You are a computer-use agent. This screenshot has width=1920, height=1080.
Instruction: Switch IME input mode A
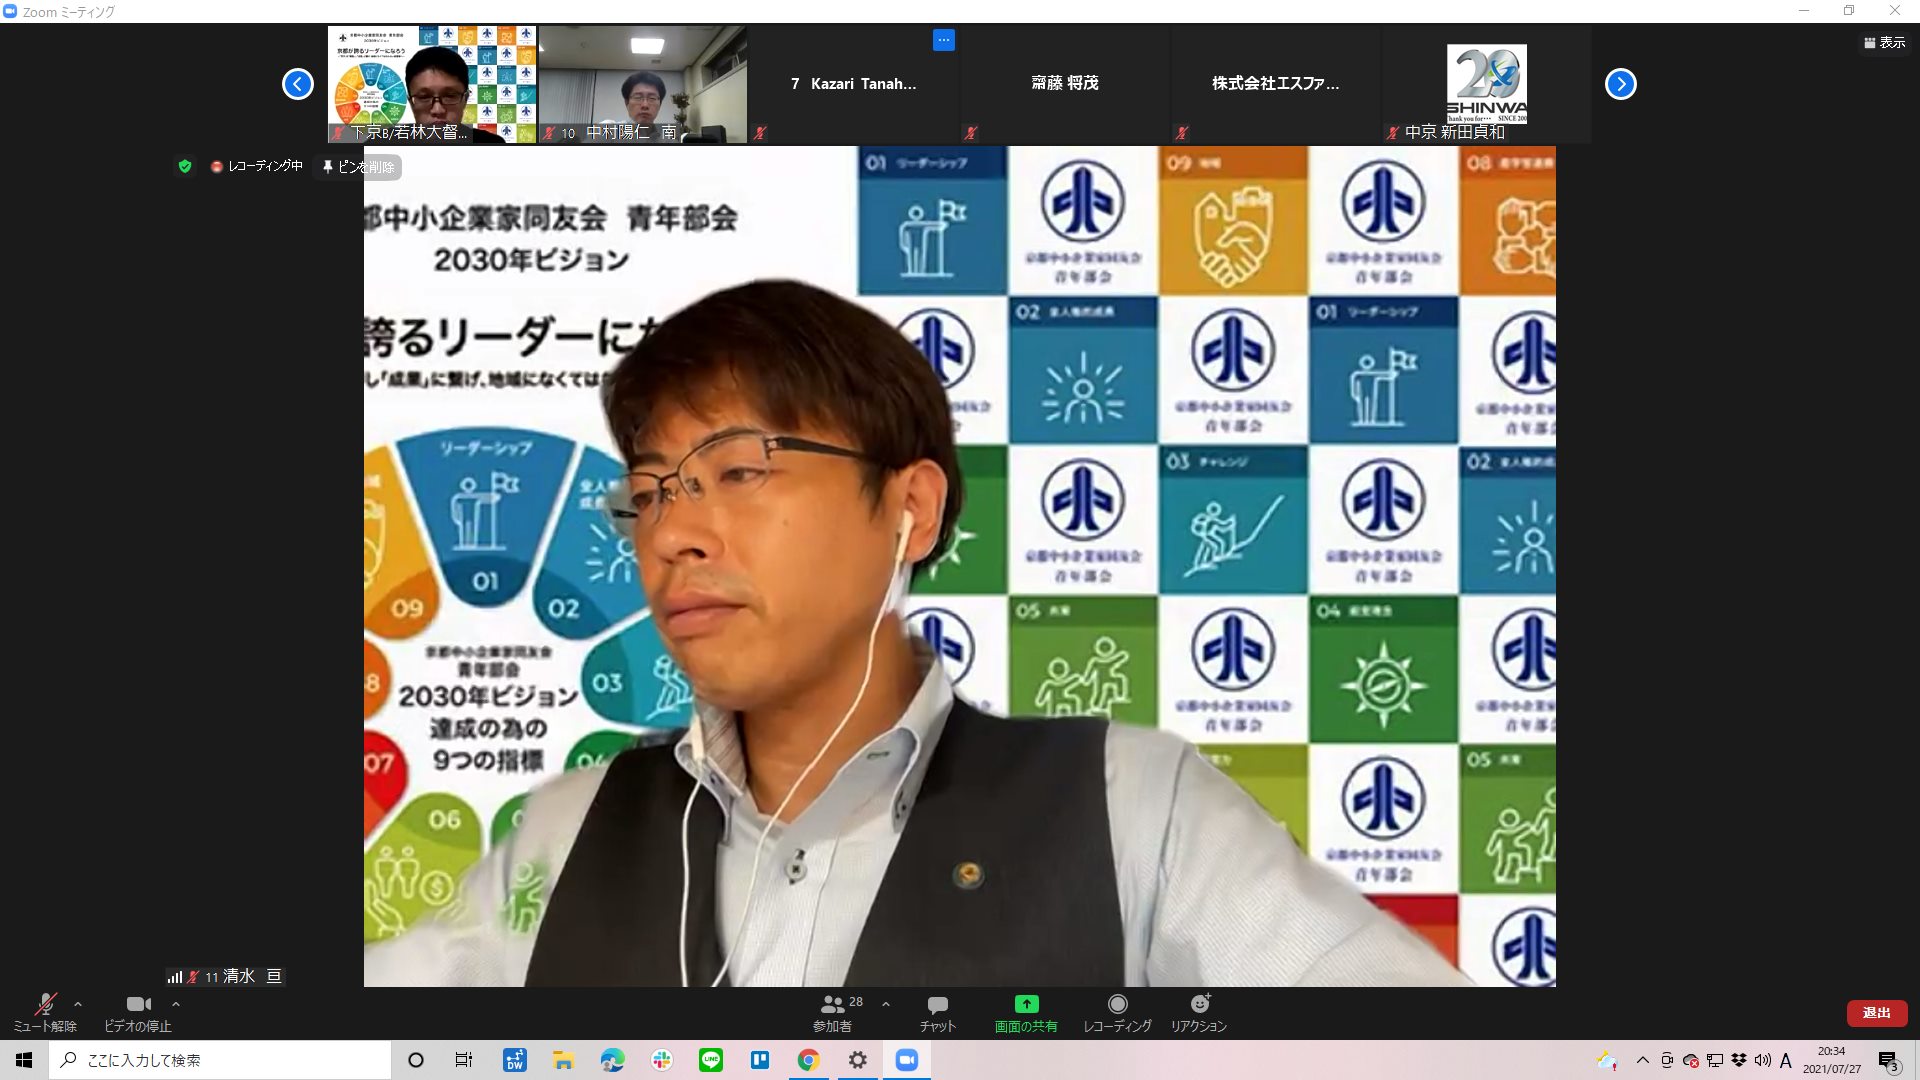tap(1786, 1060)
